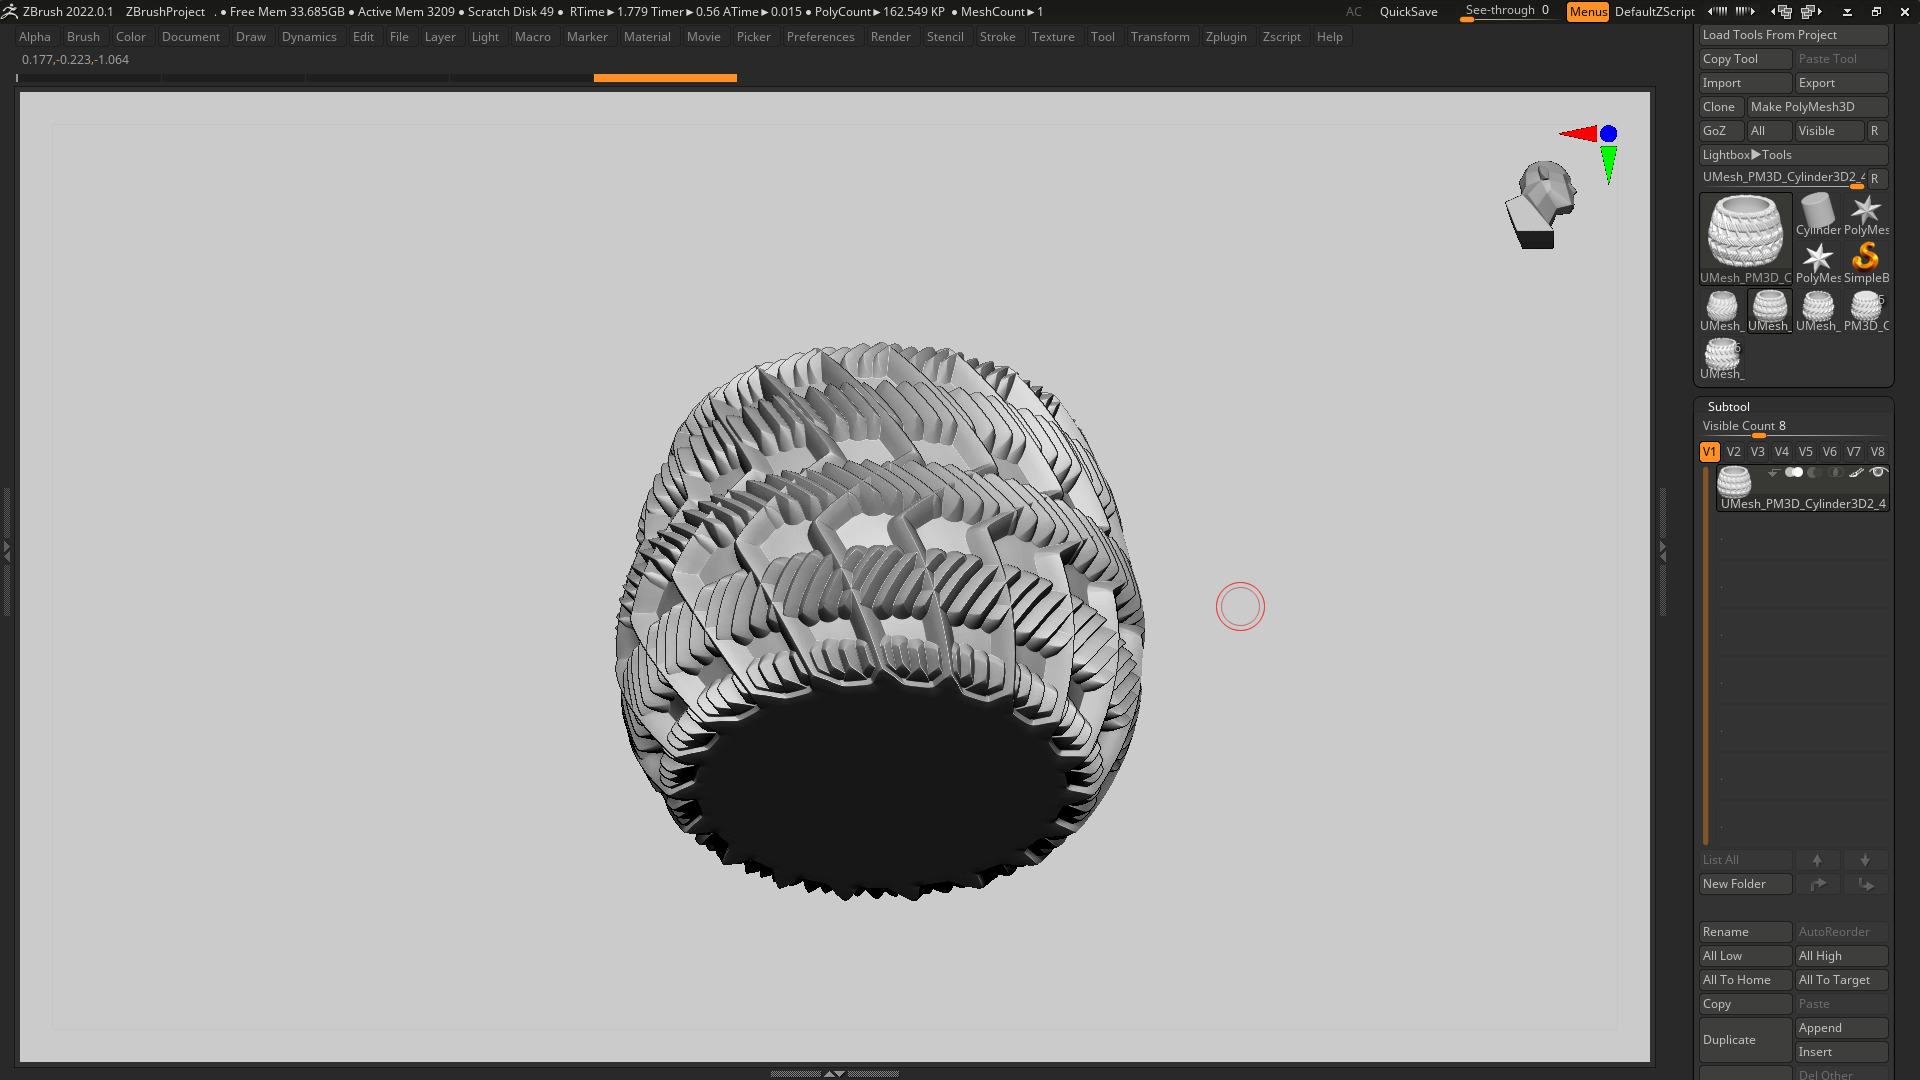
Task: Expand the left tray divider arrows
Action: (x=6, y=550)
